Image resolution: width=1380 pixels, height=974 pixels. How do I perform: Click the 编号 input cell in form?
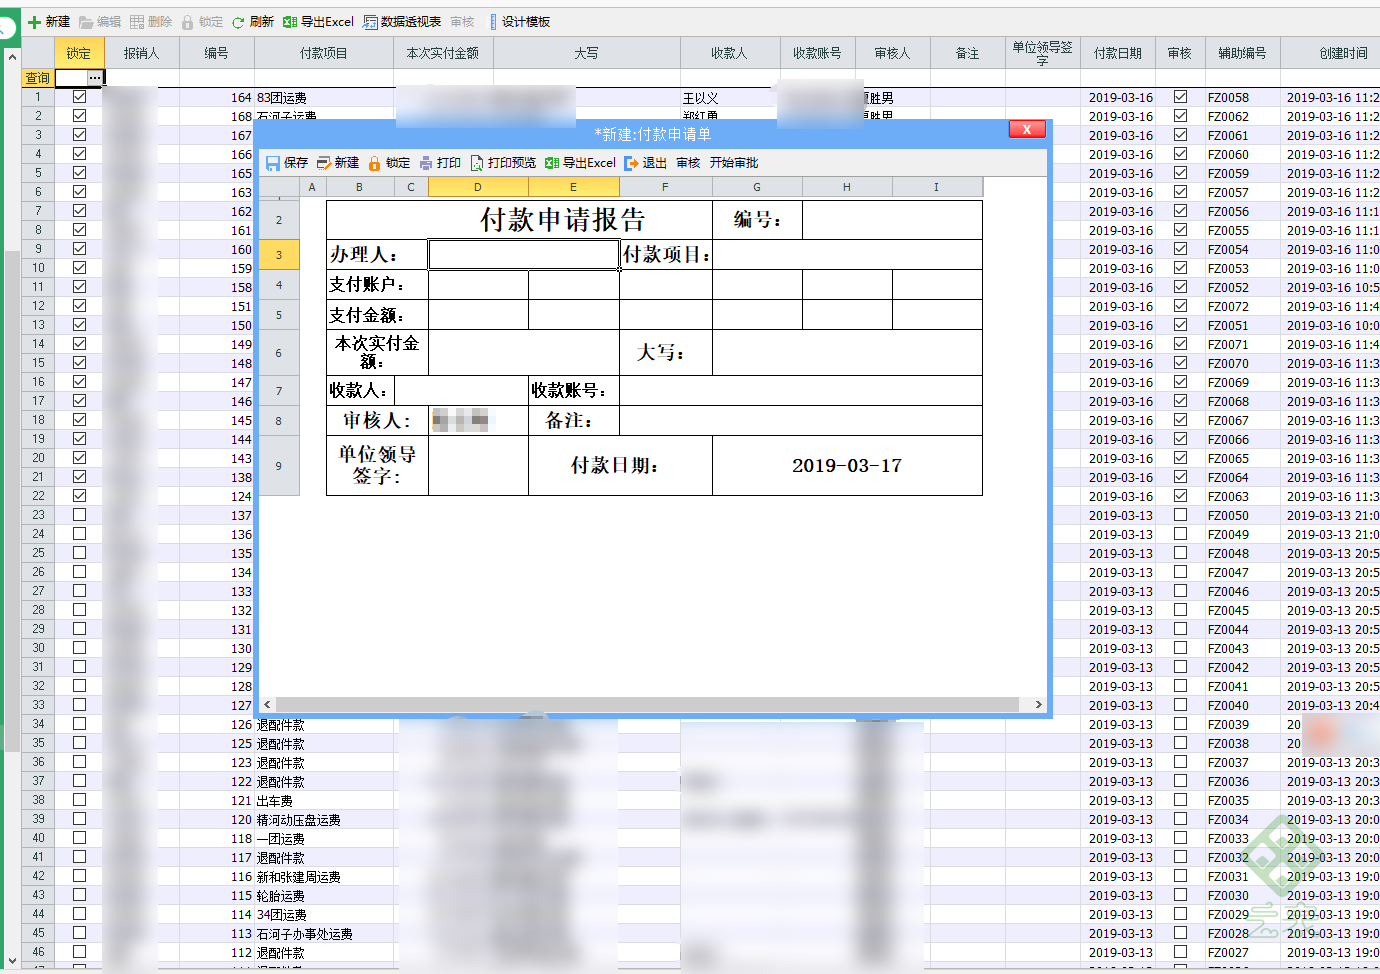892,220
